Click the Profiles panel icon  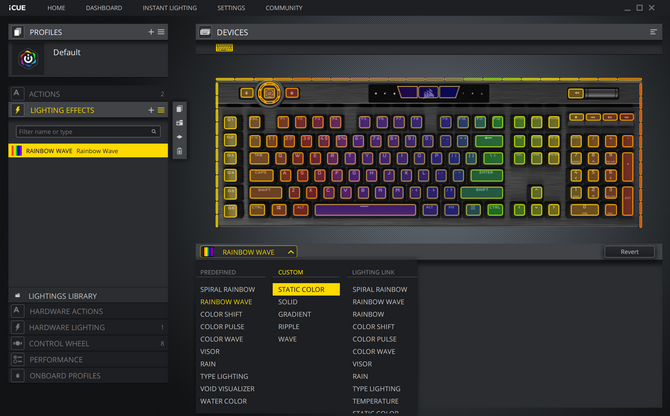[18, 32]
